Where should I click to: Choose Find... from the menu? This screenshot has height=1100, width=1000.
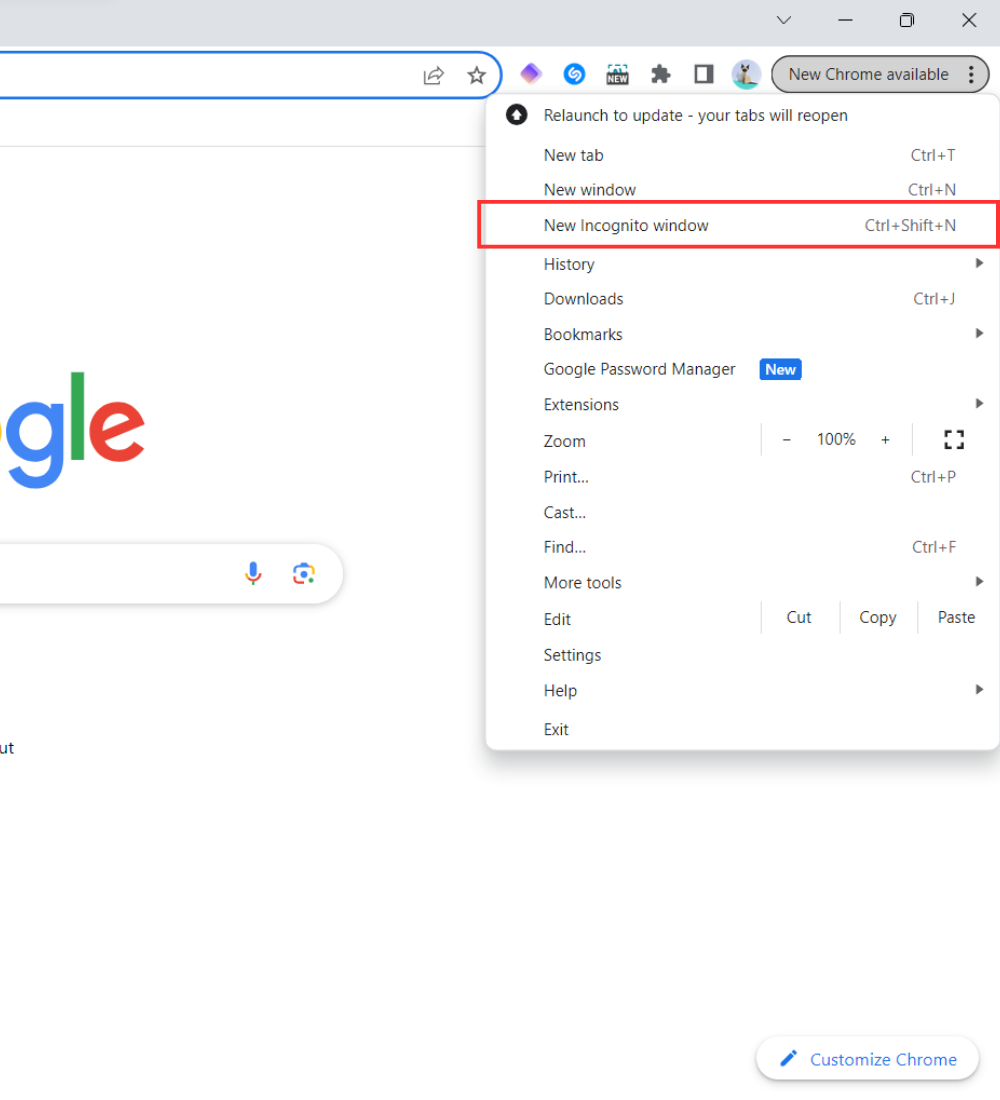pos(742,547)
